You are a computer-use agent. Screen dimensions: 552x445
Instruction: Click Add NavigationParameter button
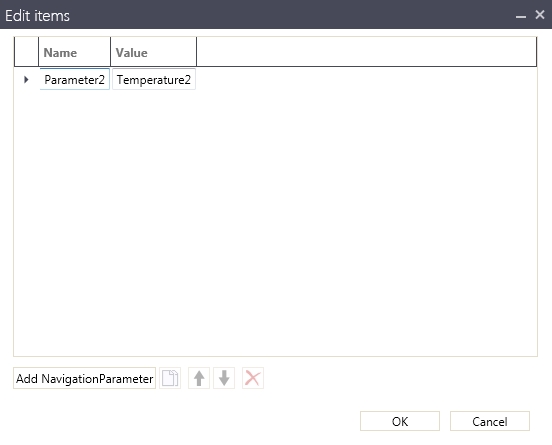coord(84,378)
